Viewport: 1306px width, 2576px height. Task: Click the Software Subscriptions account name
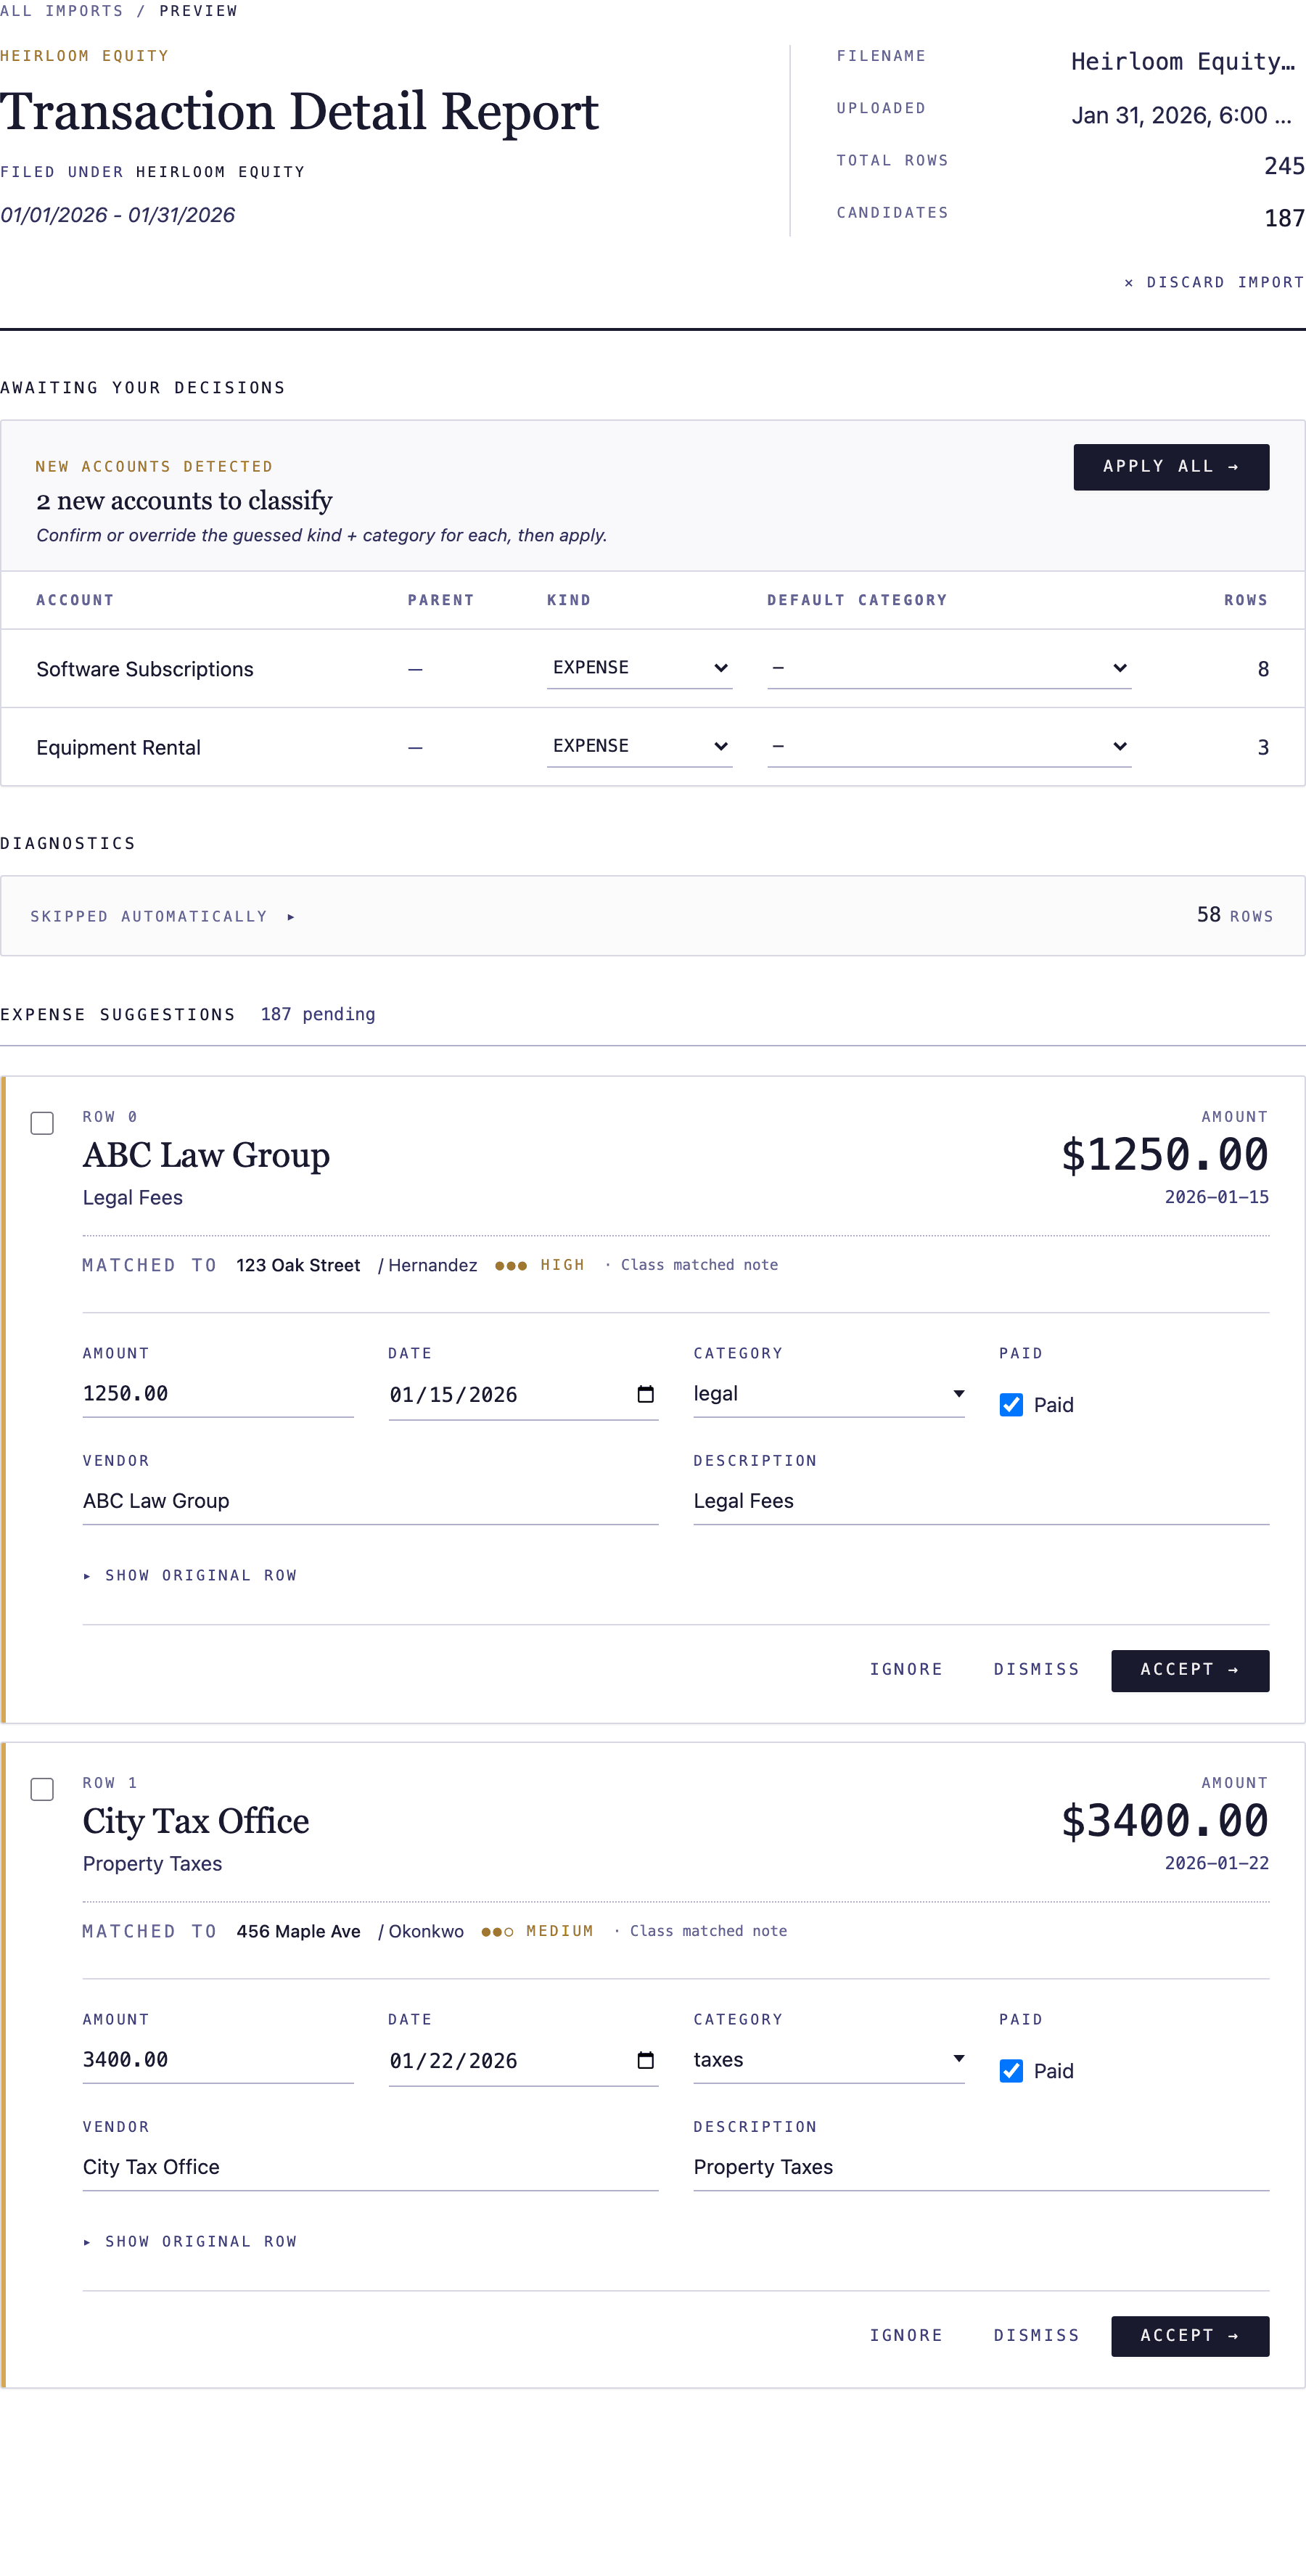pyautogui.click(x=145, y=669)
